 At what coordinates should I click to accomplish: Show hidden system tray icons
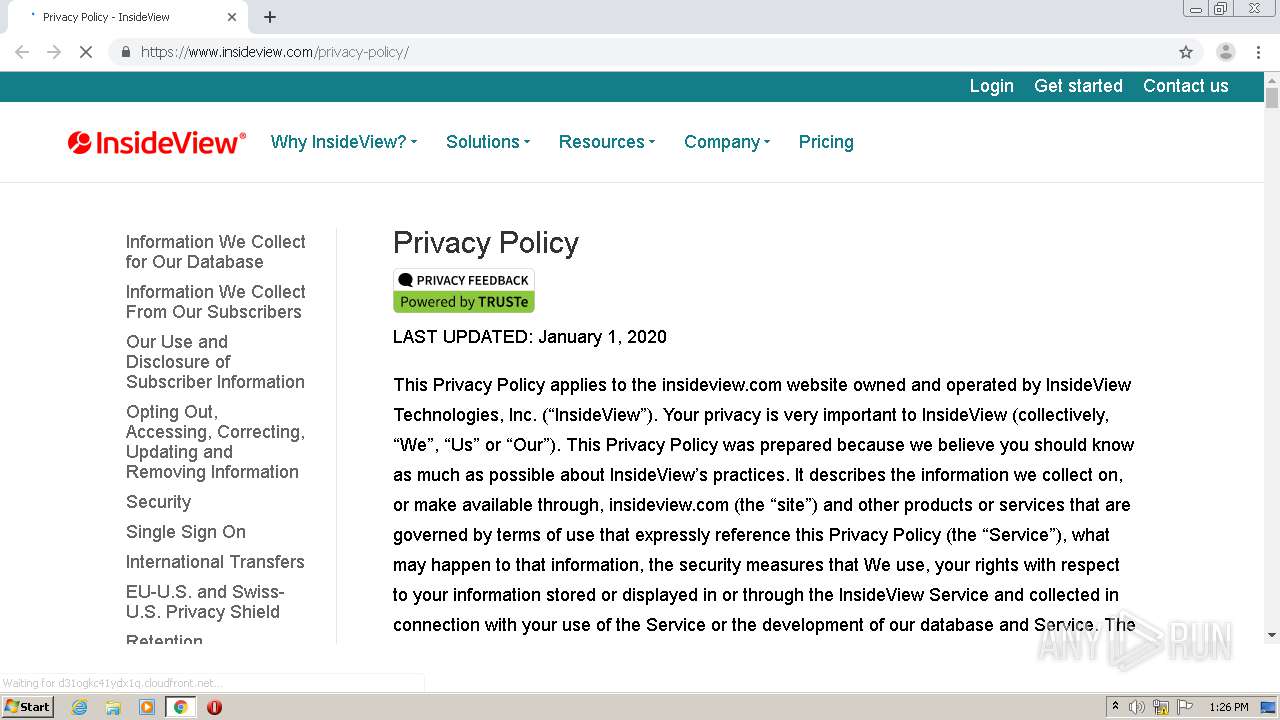coord(1115,707)
